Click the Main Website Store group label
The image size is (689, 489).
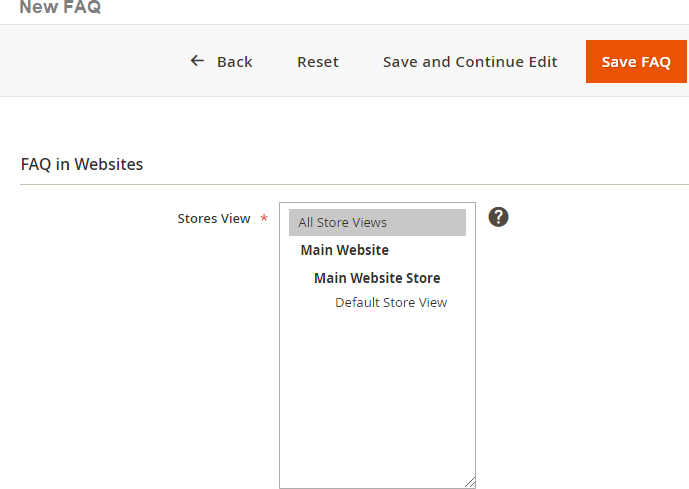click(x=377, y=278)
